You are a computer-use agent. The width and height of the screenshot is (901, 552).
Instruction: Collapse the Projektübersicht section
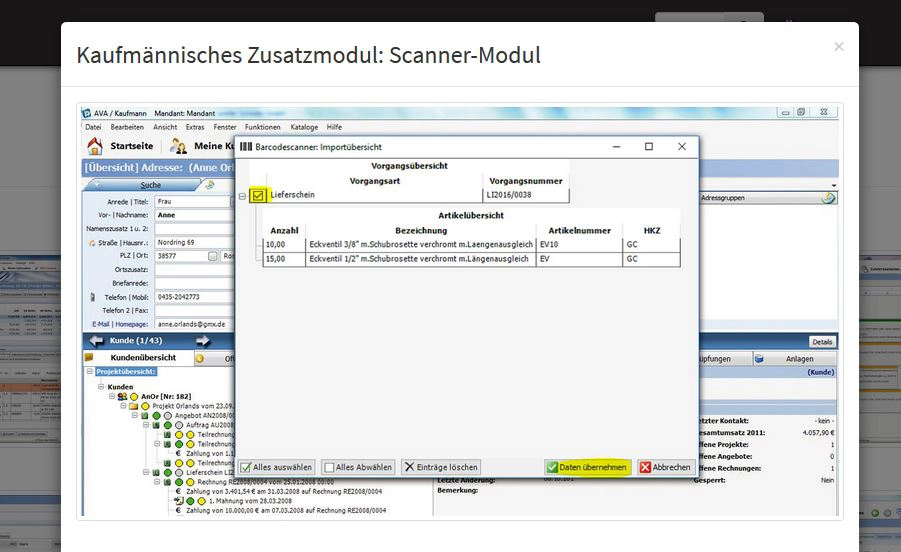(89, 371)
